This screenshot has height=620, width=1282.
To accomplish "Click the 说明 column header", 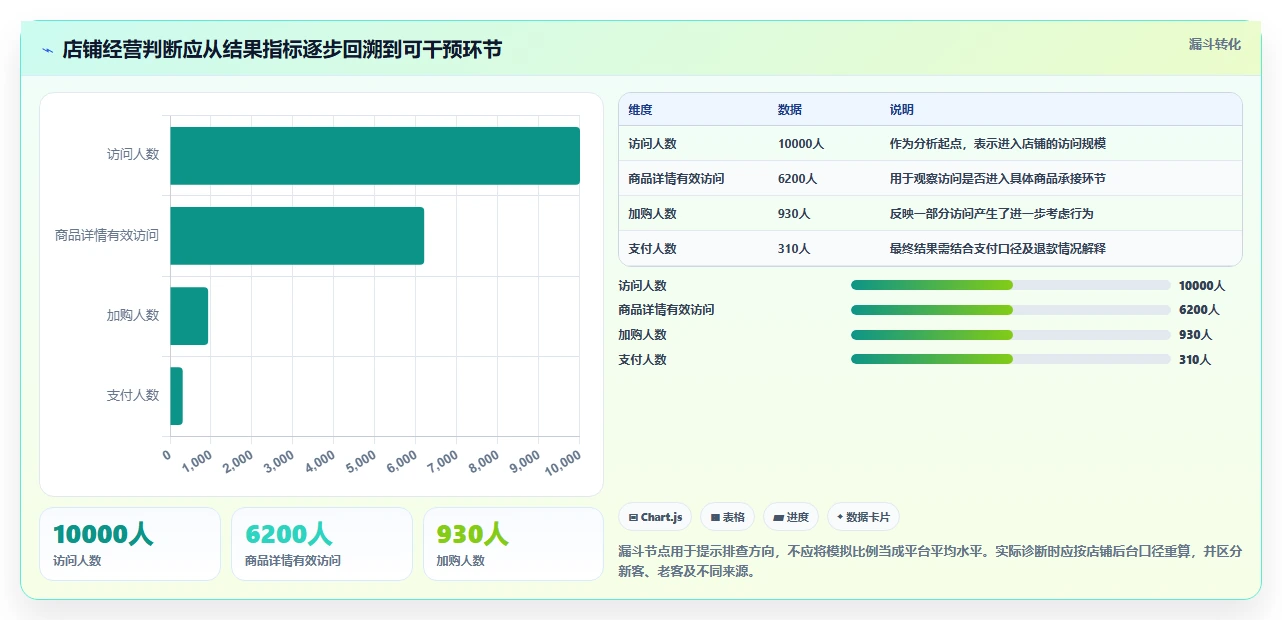I will [902, 110].
